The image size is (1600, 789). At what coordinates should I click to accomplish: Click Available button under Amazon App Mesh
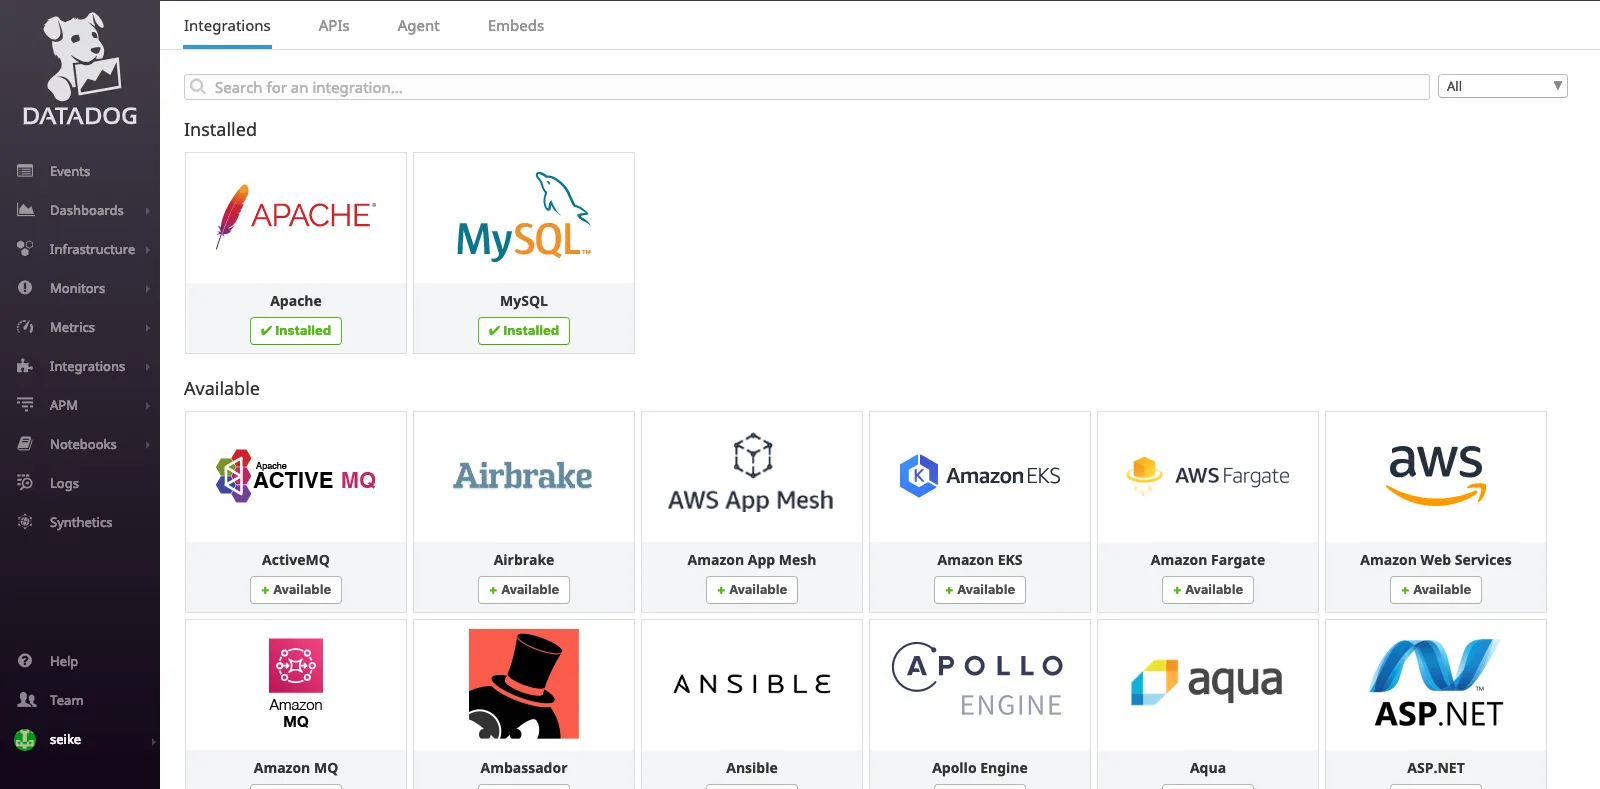pyautogui.click(x=752, y=590)
